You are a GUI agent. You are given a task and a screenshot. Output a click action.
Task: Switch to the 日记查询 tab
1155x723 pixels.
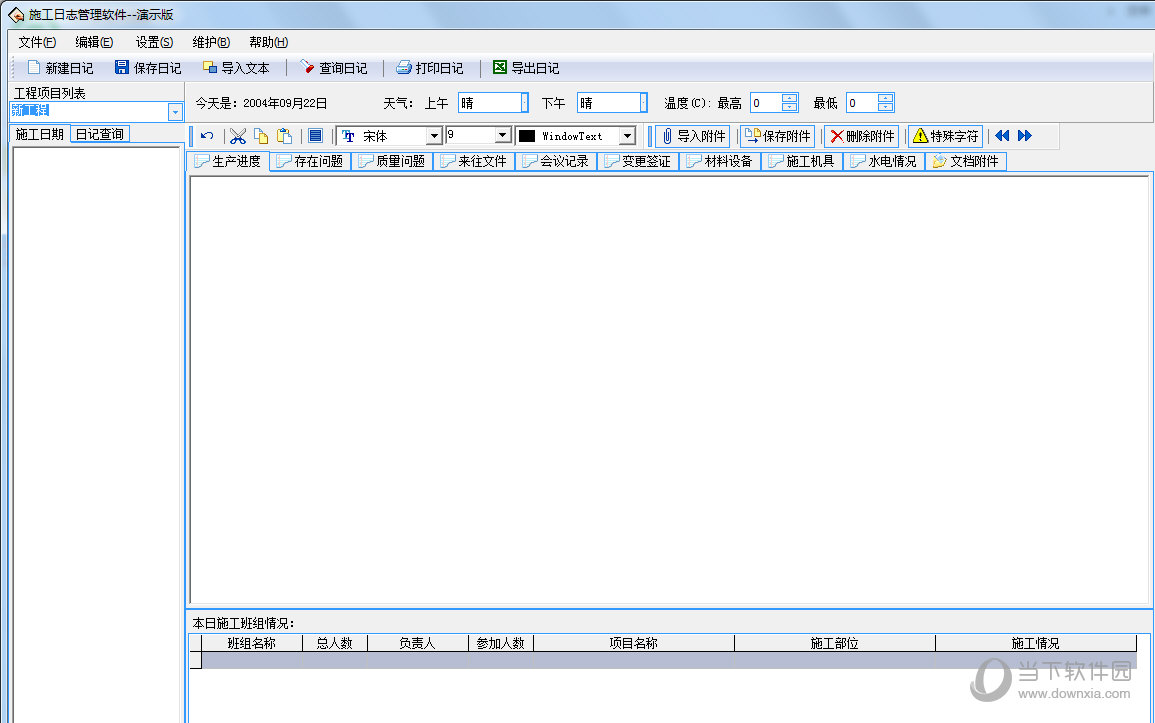click(x=100, y=134)
